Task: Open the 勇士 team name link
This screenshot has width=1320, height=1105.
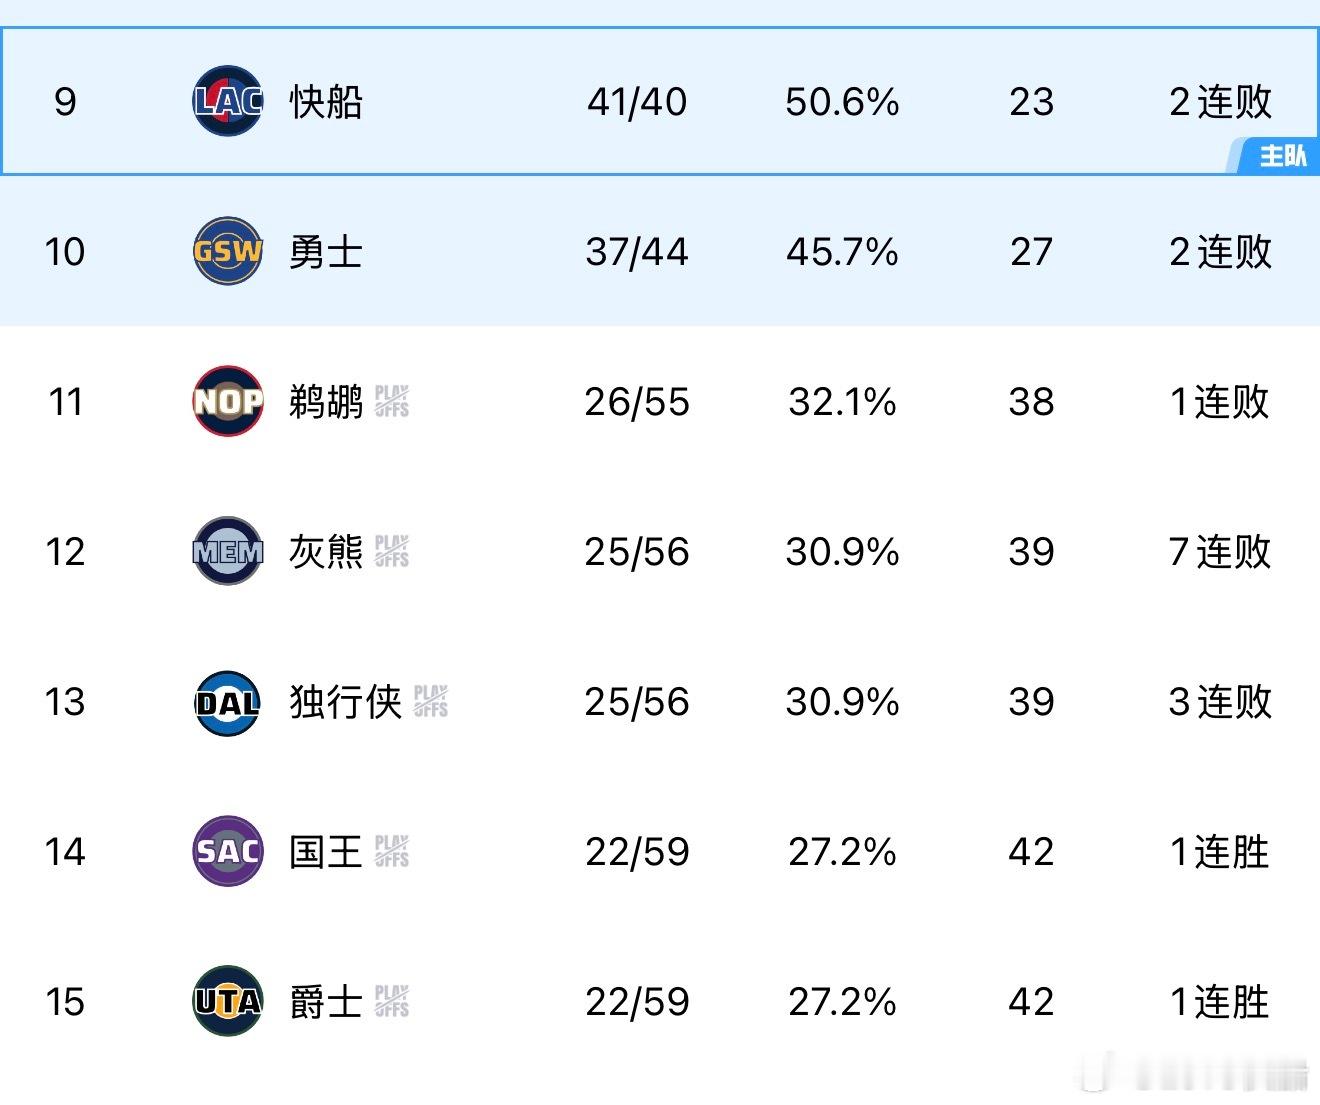Action: tap(328, 252)
